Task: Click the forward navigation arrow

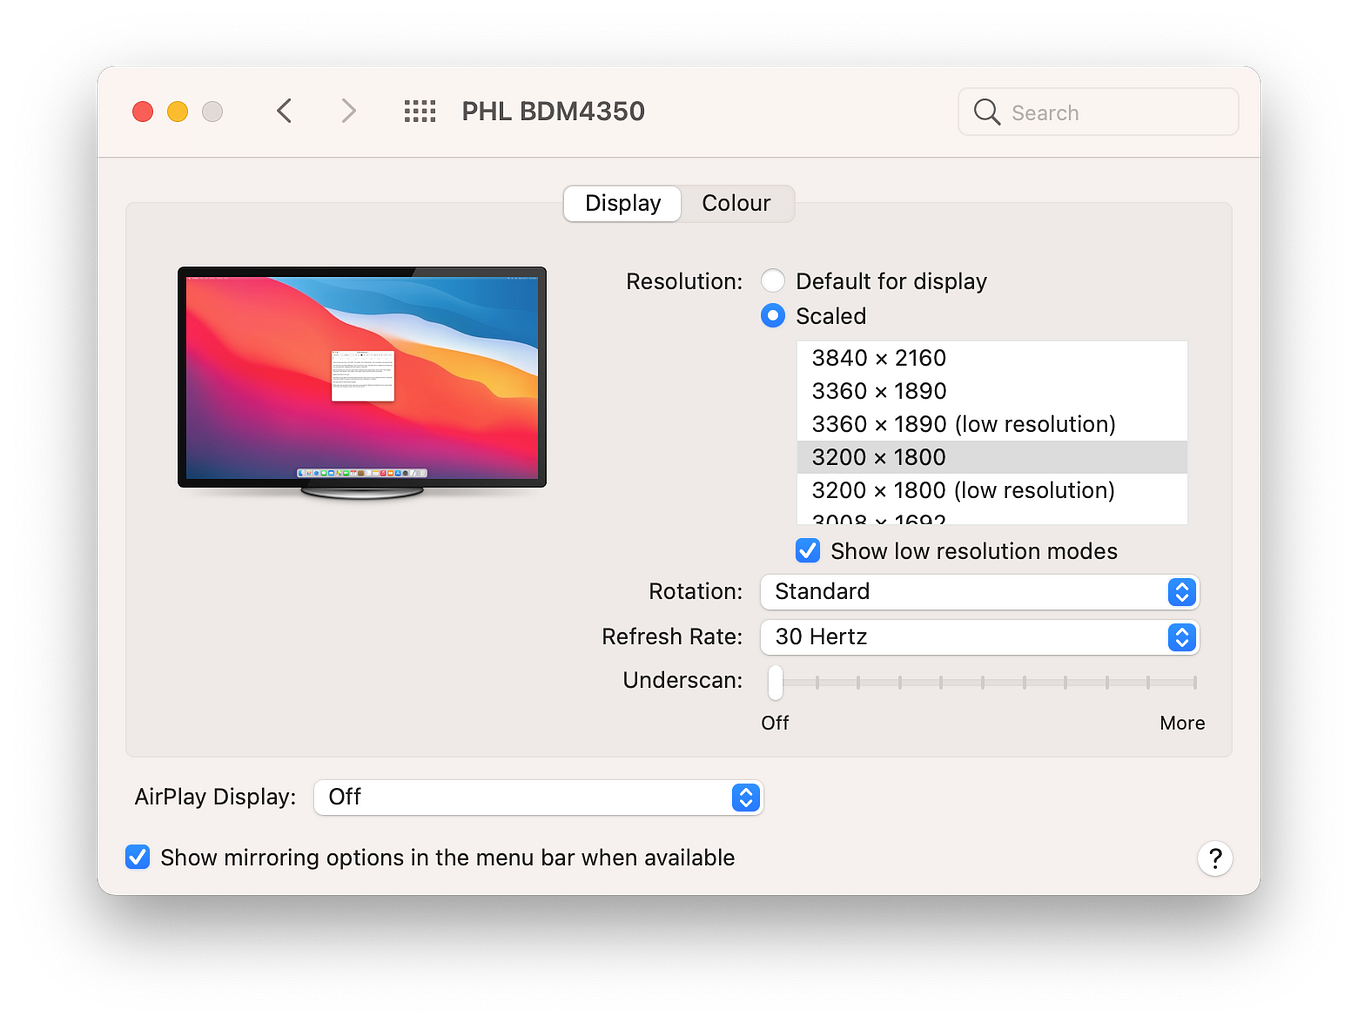Action: (348, 111)
